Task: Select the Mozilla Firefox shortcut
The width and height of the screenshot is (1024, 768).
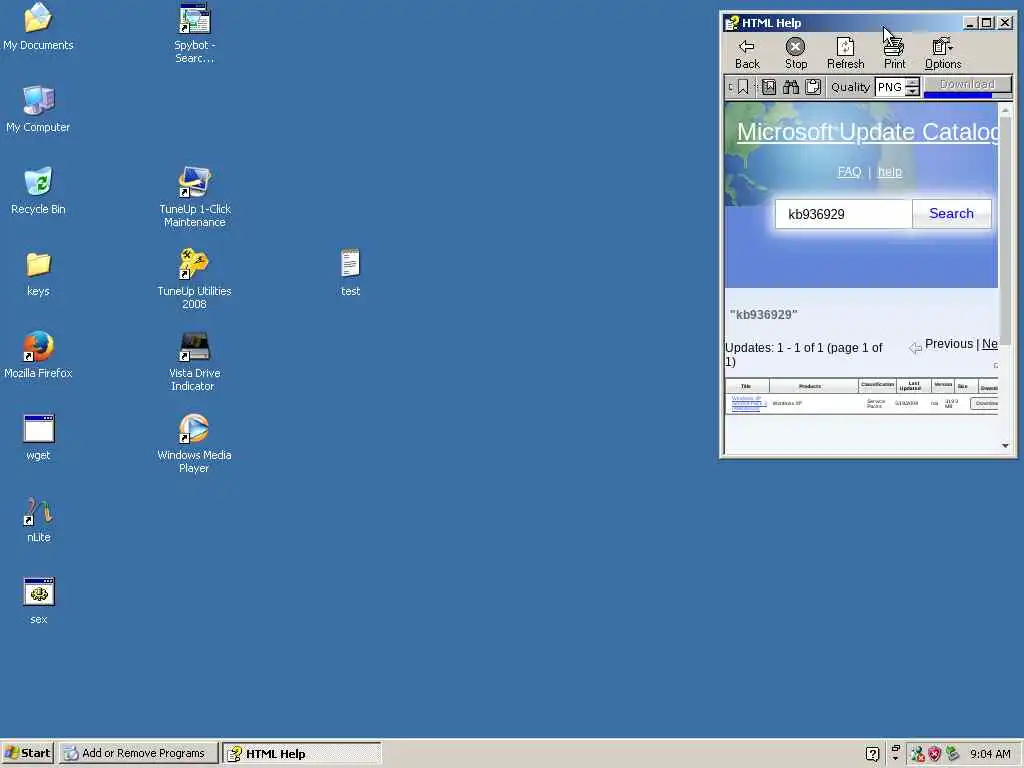Action: (x=38, y=355)
